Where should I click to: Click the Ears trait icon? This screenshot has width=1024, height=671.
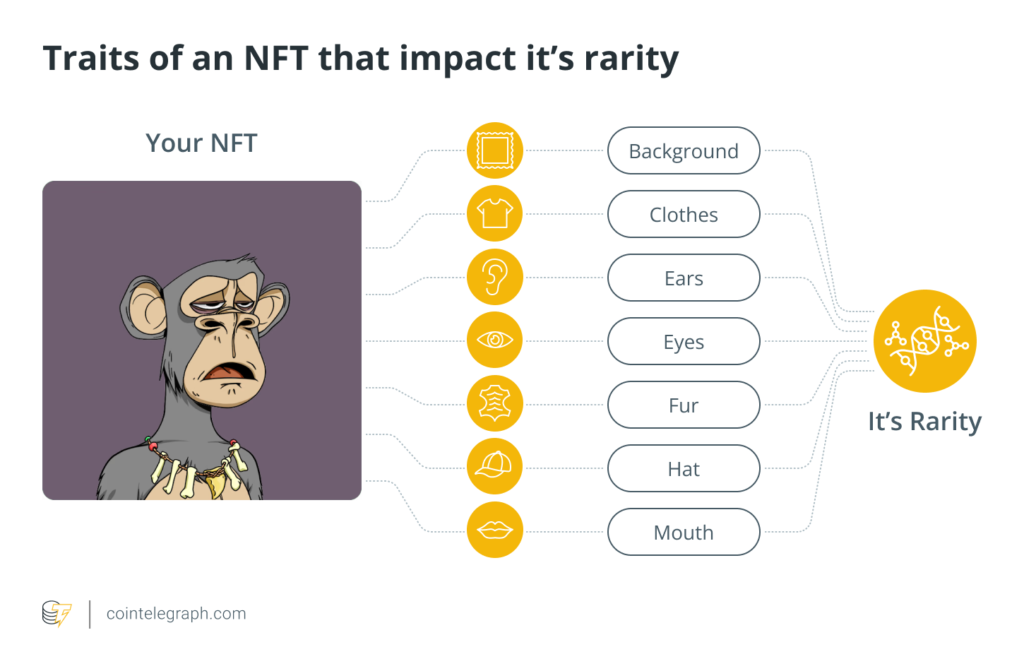pos(494,278)
